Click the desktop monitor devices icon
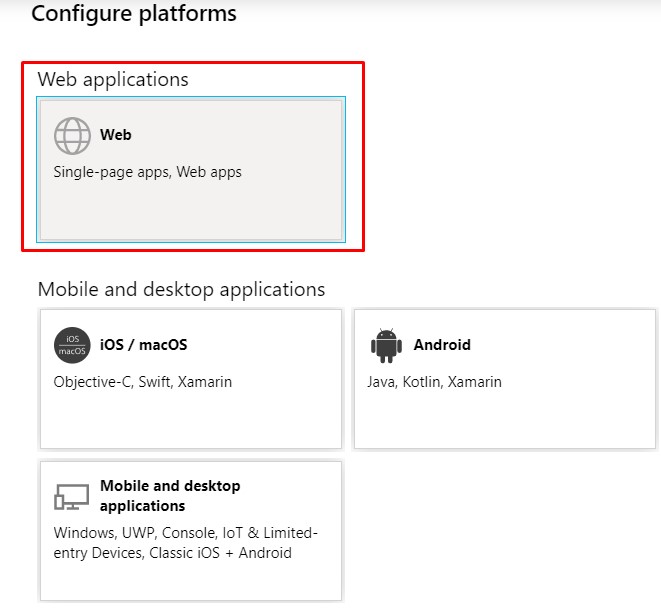 pyautogui.click(x=72, y=496)
